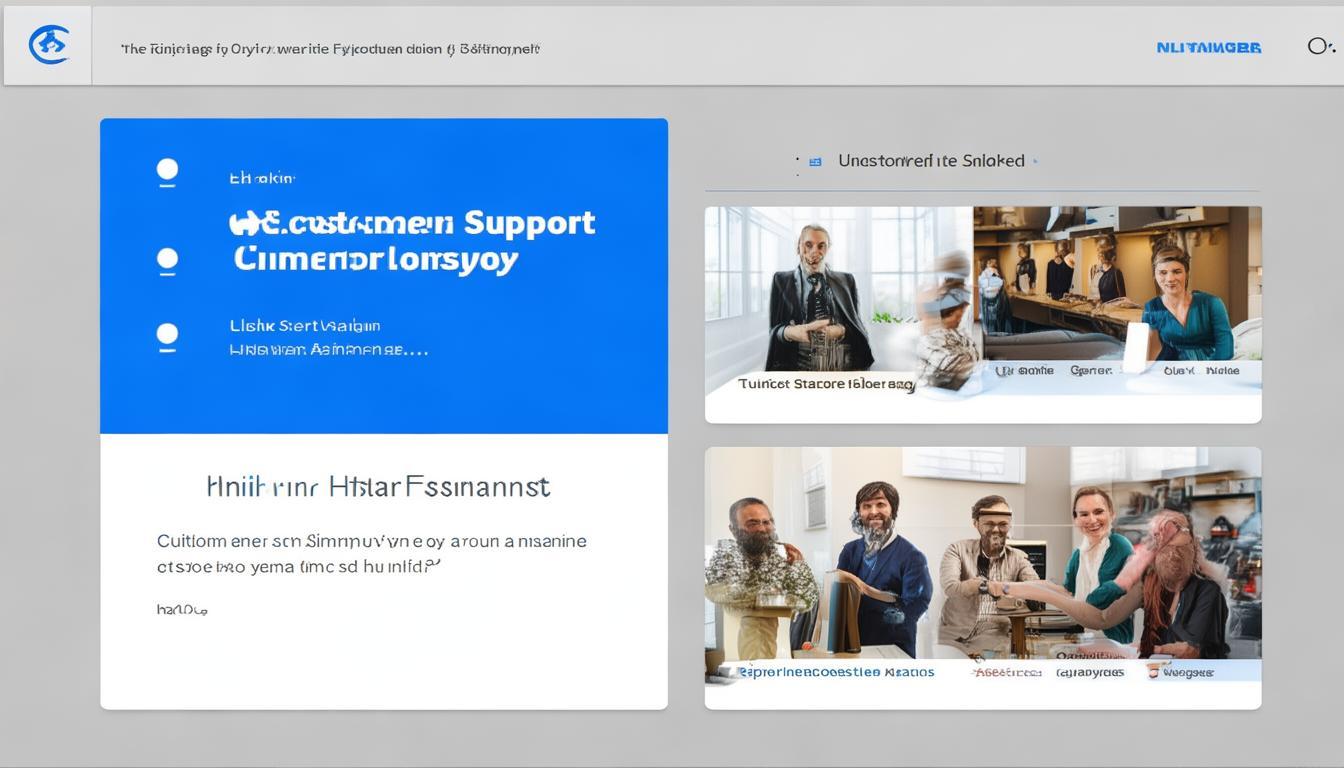Expand the small arrow right of the right-panel heading
Screen dimensions: 1344x768
click(1035, 161)
